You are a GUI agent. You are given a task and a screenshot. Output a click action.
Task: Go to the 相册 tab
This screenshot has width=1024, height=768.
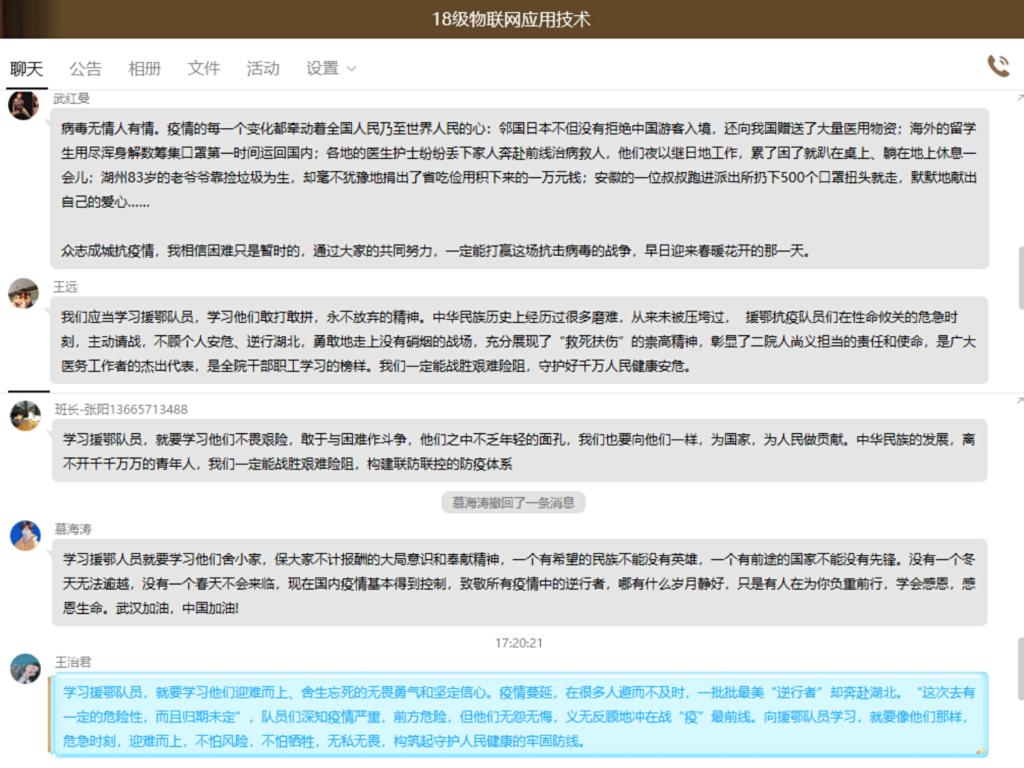(x=144, y=68)
